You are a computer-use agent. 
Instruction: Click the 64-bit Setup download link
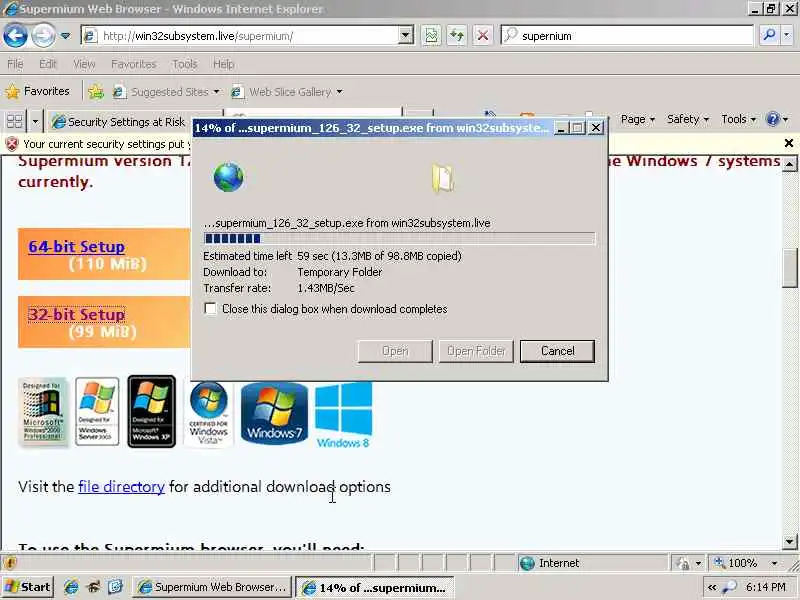(77, 246)
